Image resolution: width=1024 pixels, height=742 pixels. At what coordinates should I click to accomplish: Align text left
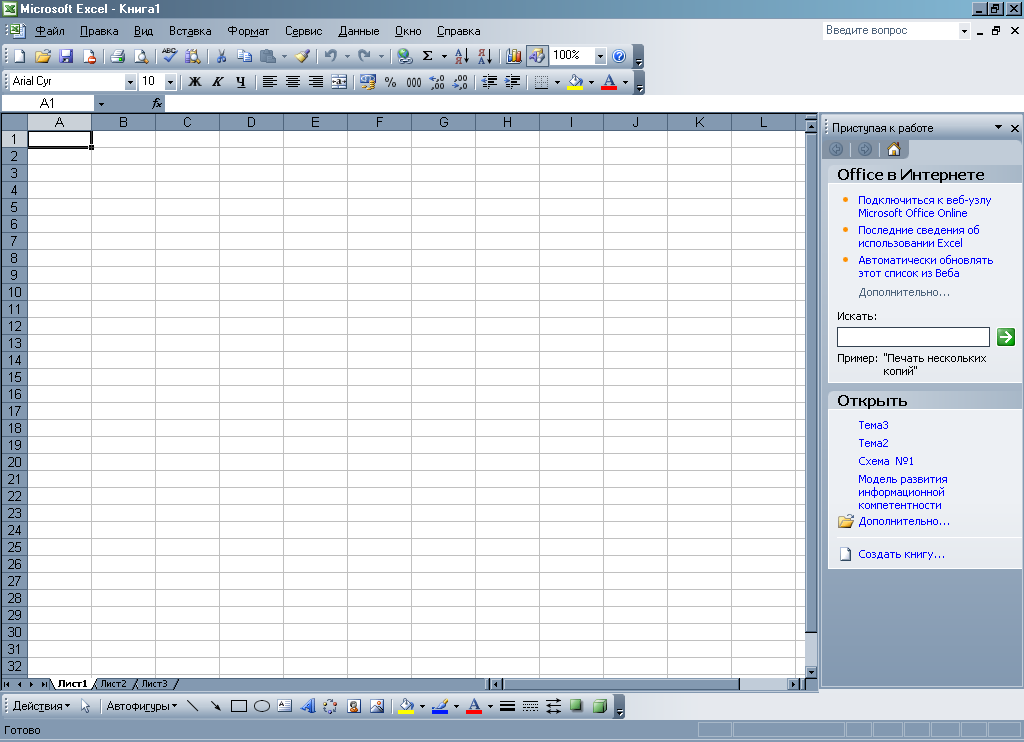click(270, 82)
